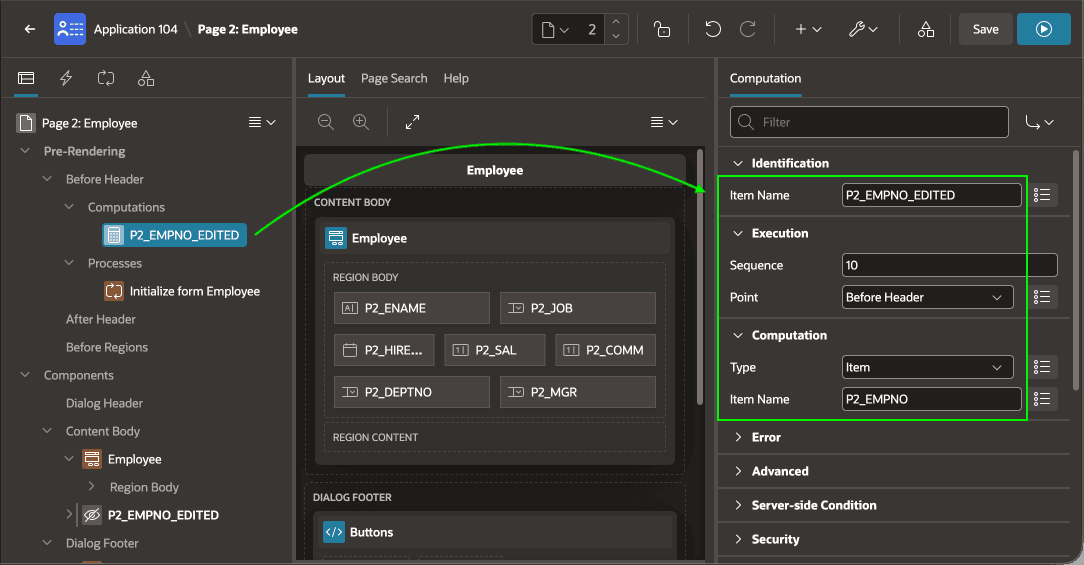Open the Type dropdown set to Item
The width and height of the screenshot is (1084, 565).
pyautogui.click(x=927, y=367)
